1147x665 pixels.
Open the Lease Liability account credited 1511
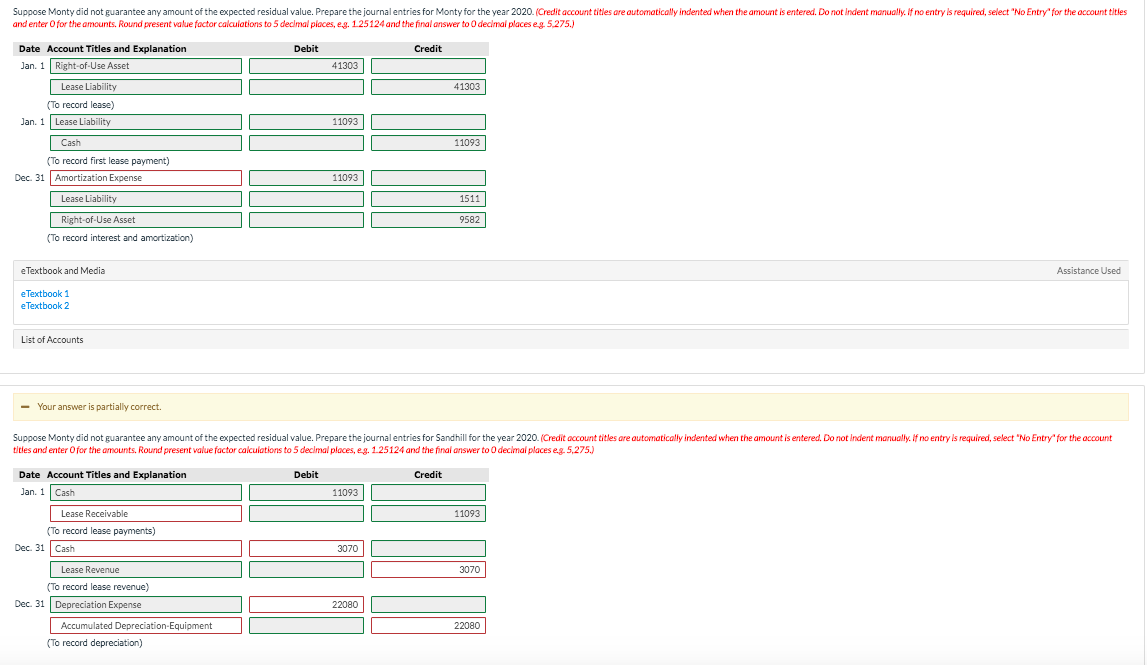(x=146, y=199)
